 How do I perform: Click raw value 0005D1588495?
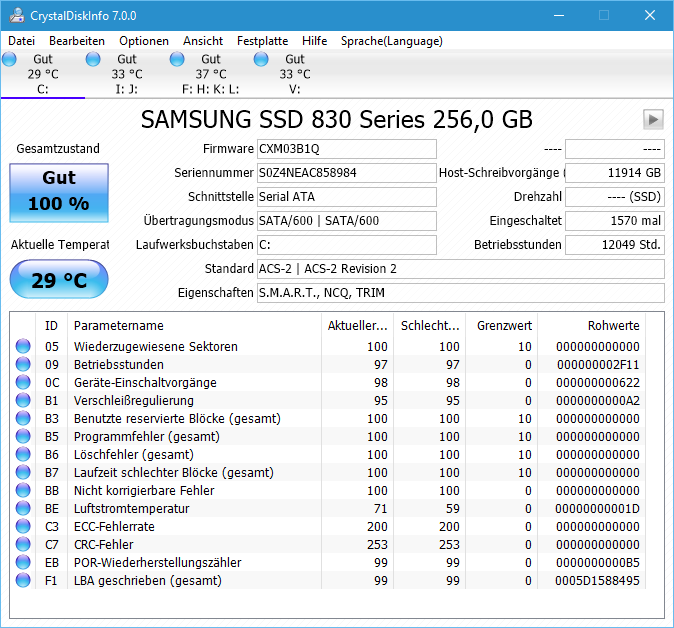(x=597, y=581)
